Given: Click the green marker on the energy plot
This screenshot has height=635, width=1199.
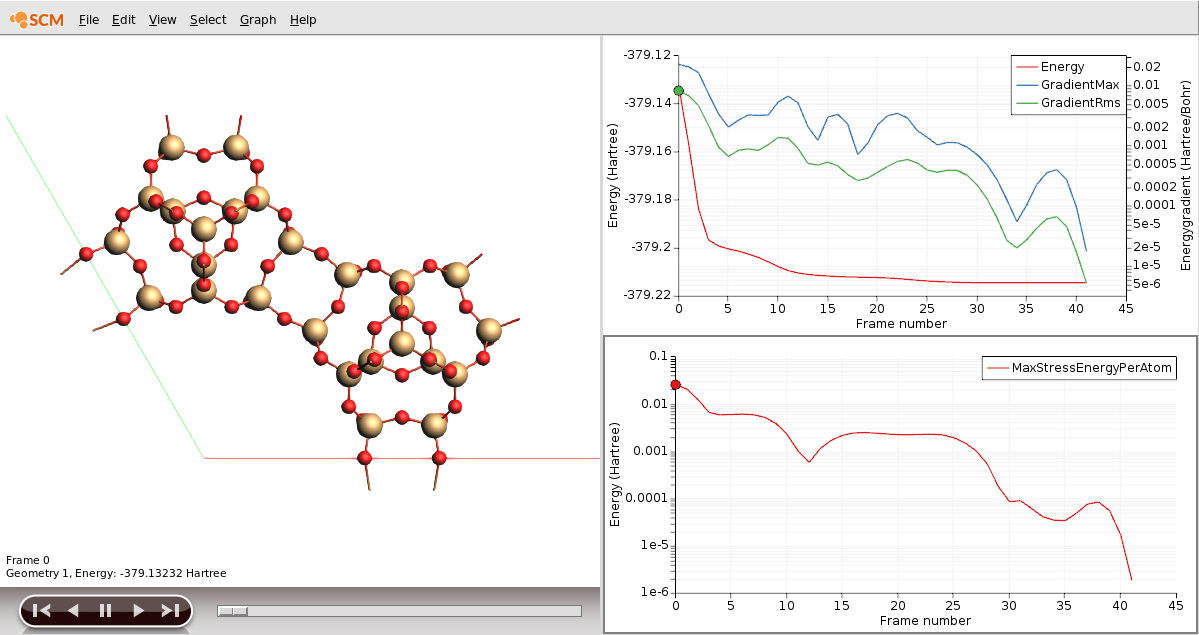Looking at the screenshot, I should coord(680,90).
